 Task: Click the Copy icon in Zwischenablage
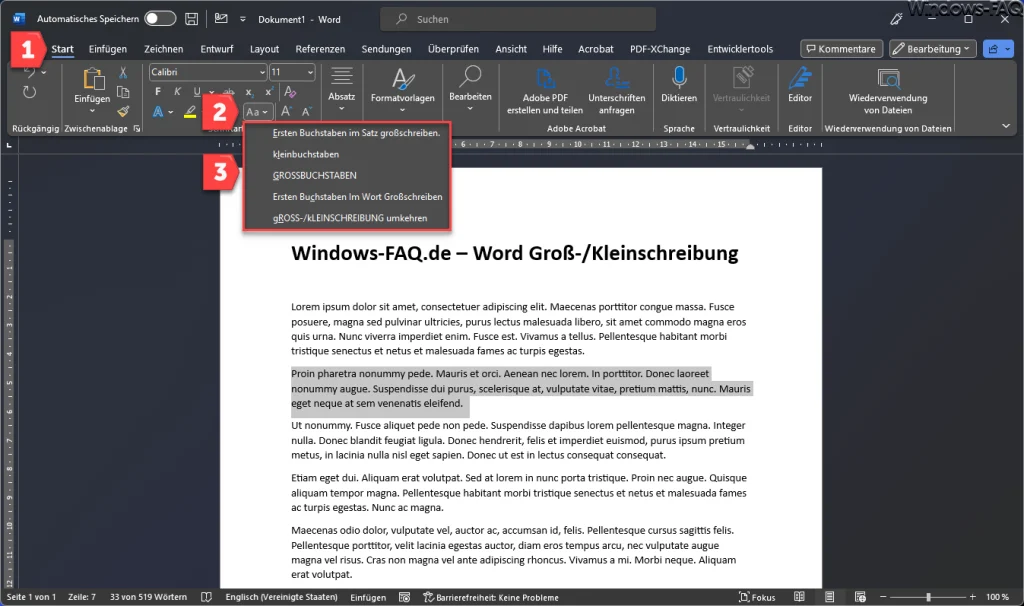tap(123, 92)
